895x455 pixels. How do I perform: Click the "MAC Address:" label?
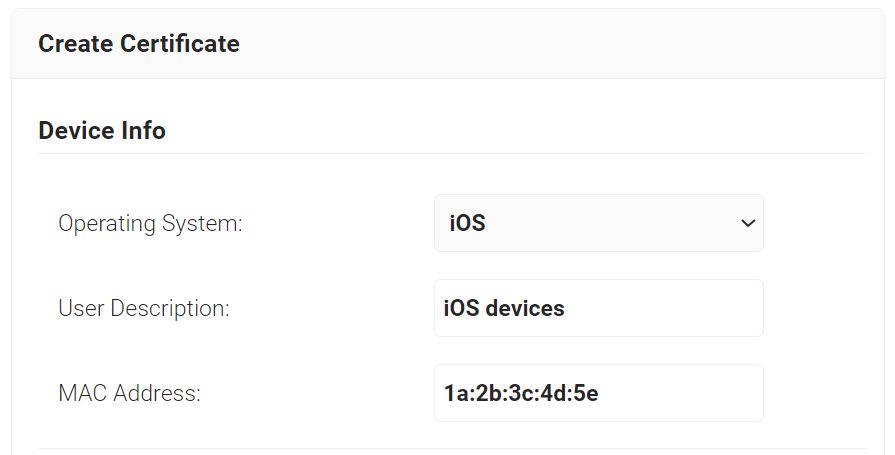point(130,393)
